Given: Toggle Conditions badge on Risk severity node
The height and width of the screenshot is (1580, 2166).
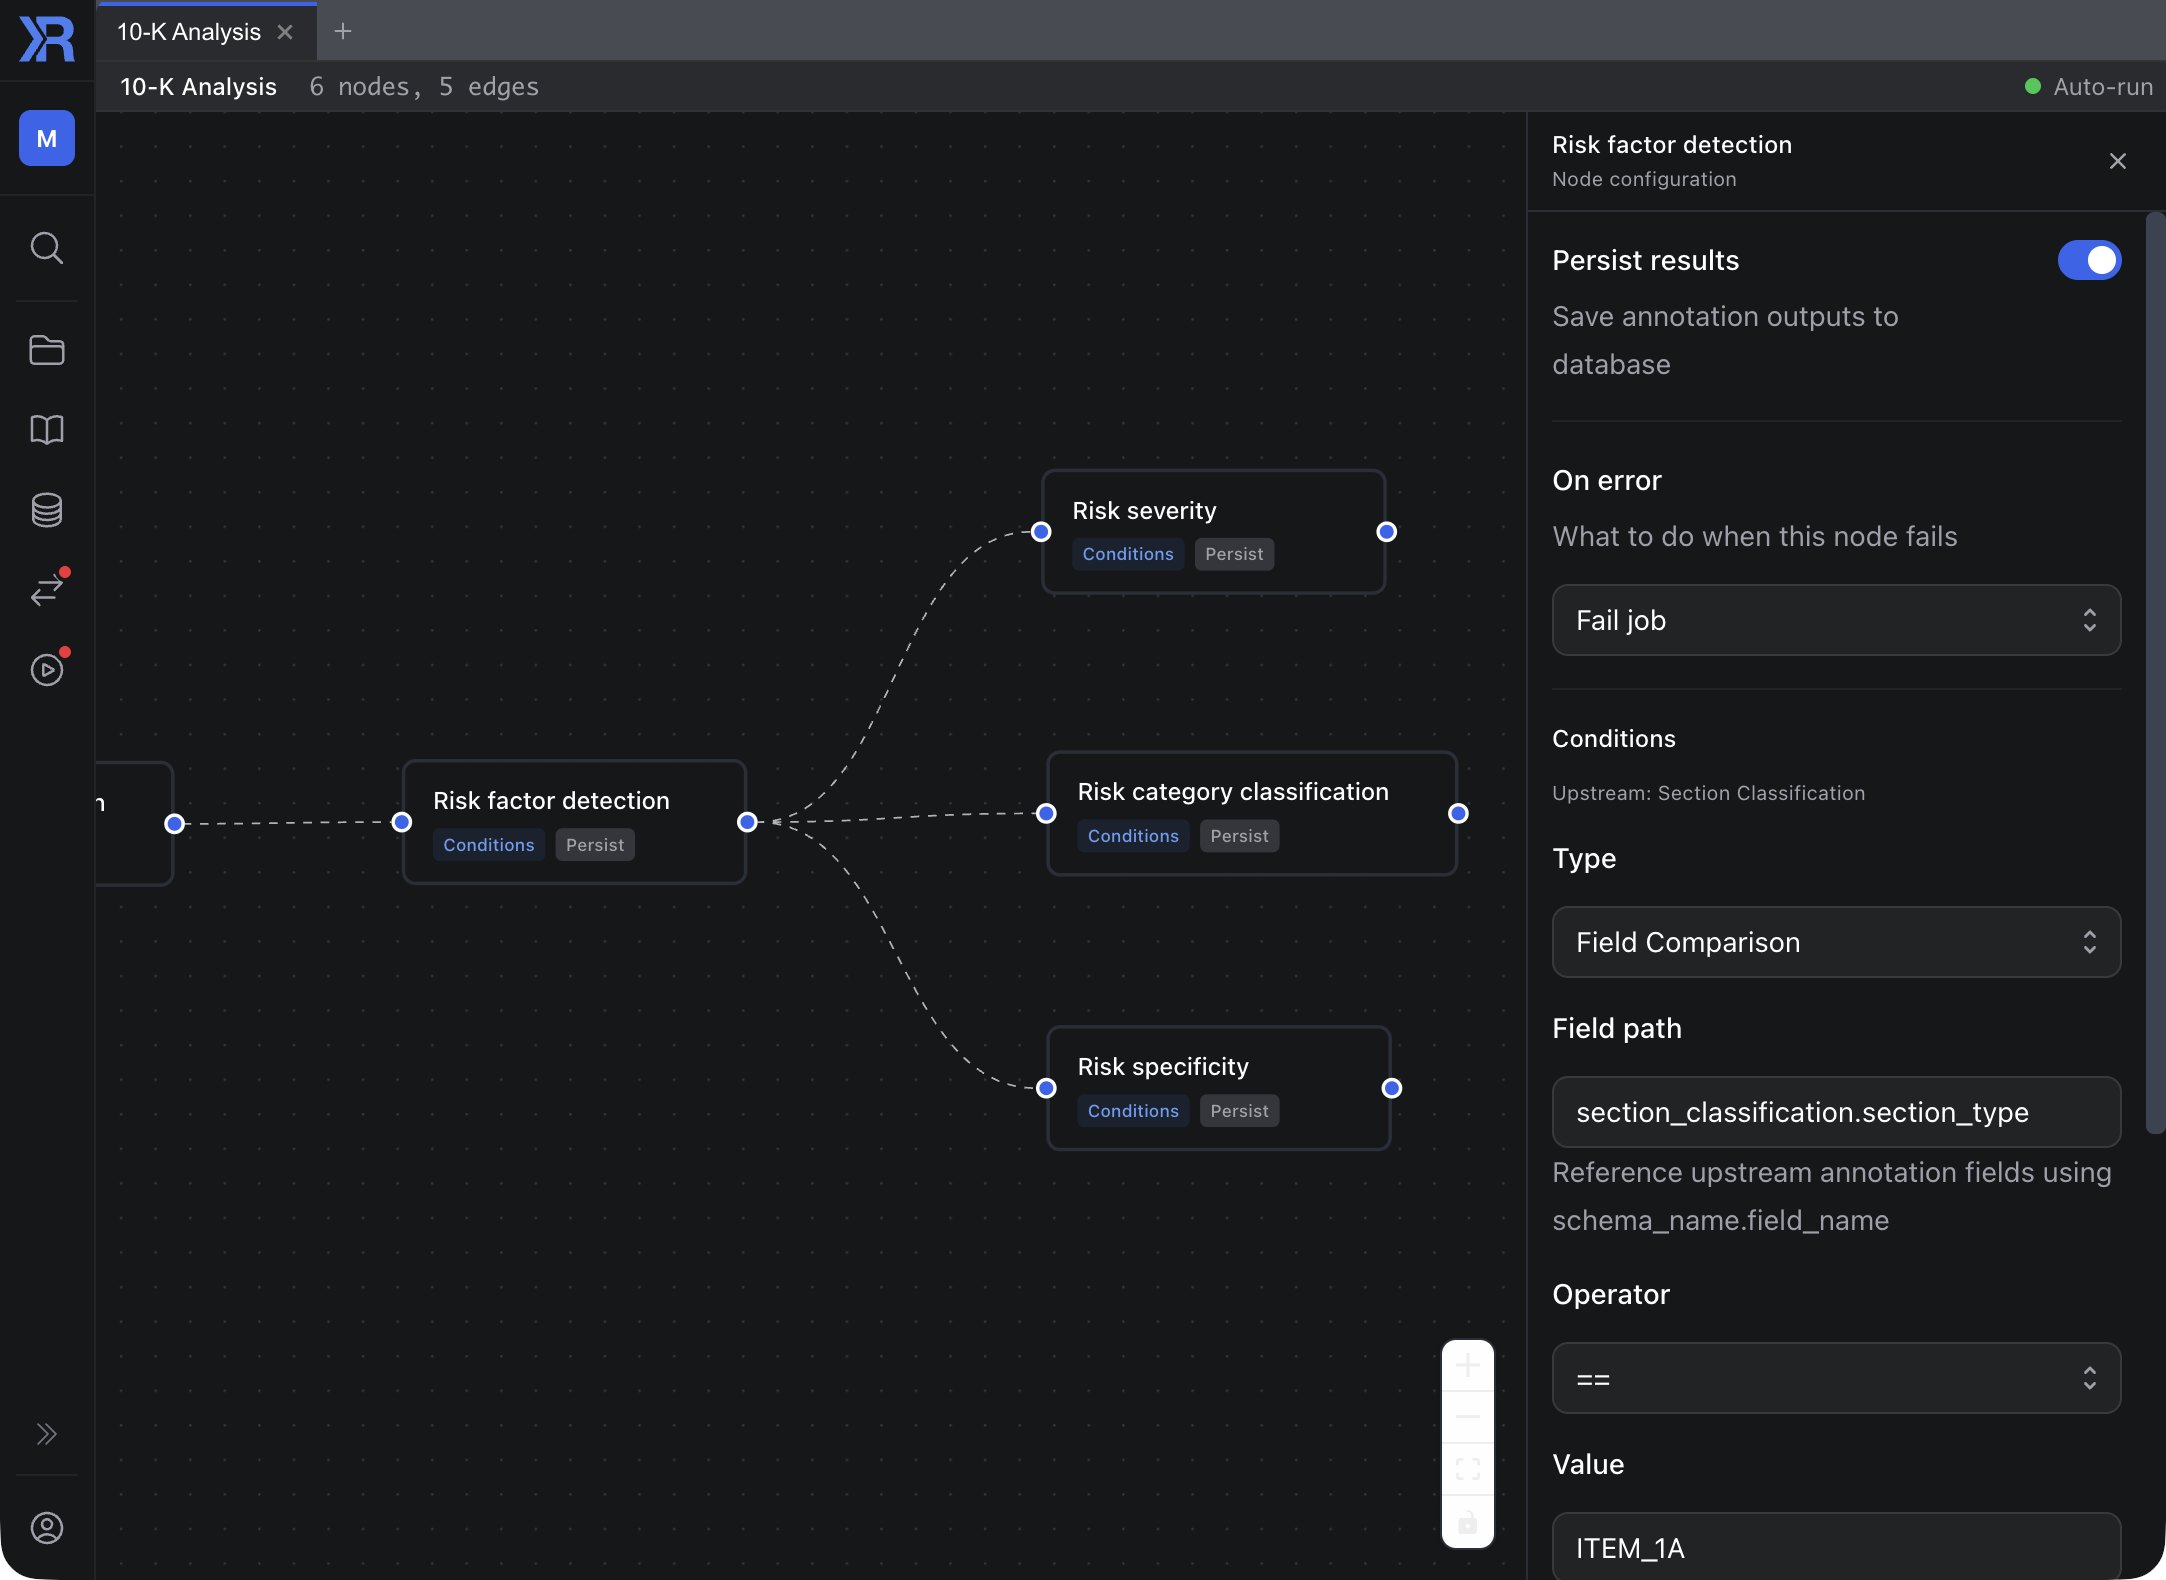Looking at the screenshot, I should coord(1127,553).
